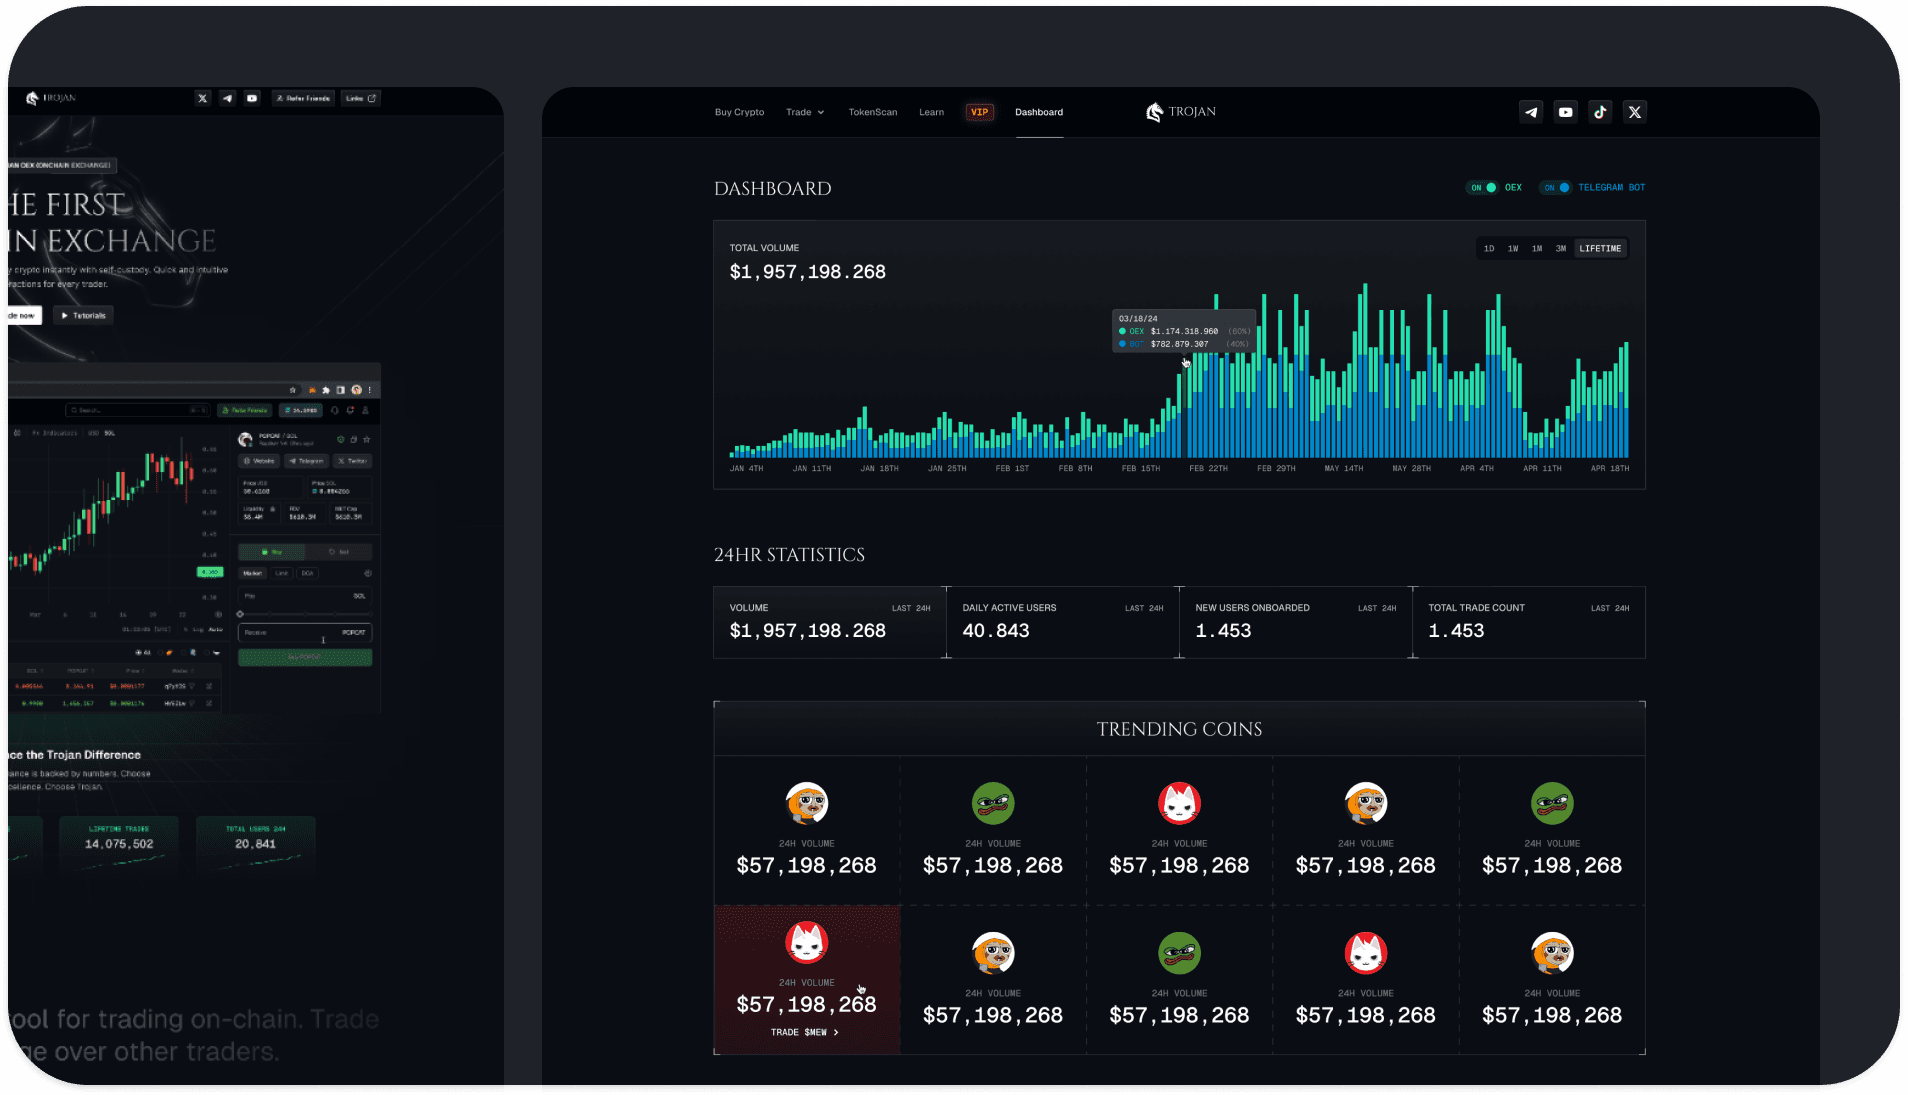Click the Pay SOL input field
Image resolution: width=1908 pixels, height=1095 pixels.
(x=305, y=596)
